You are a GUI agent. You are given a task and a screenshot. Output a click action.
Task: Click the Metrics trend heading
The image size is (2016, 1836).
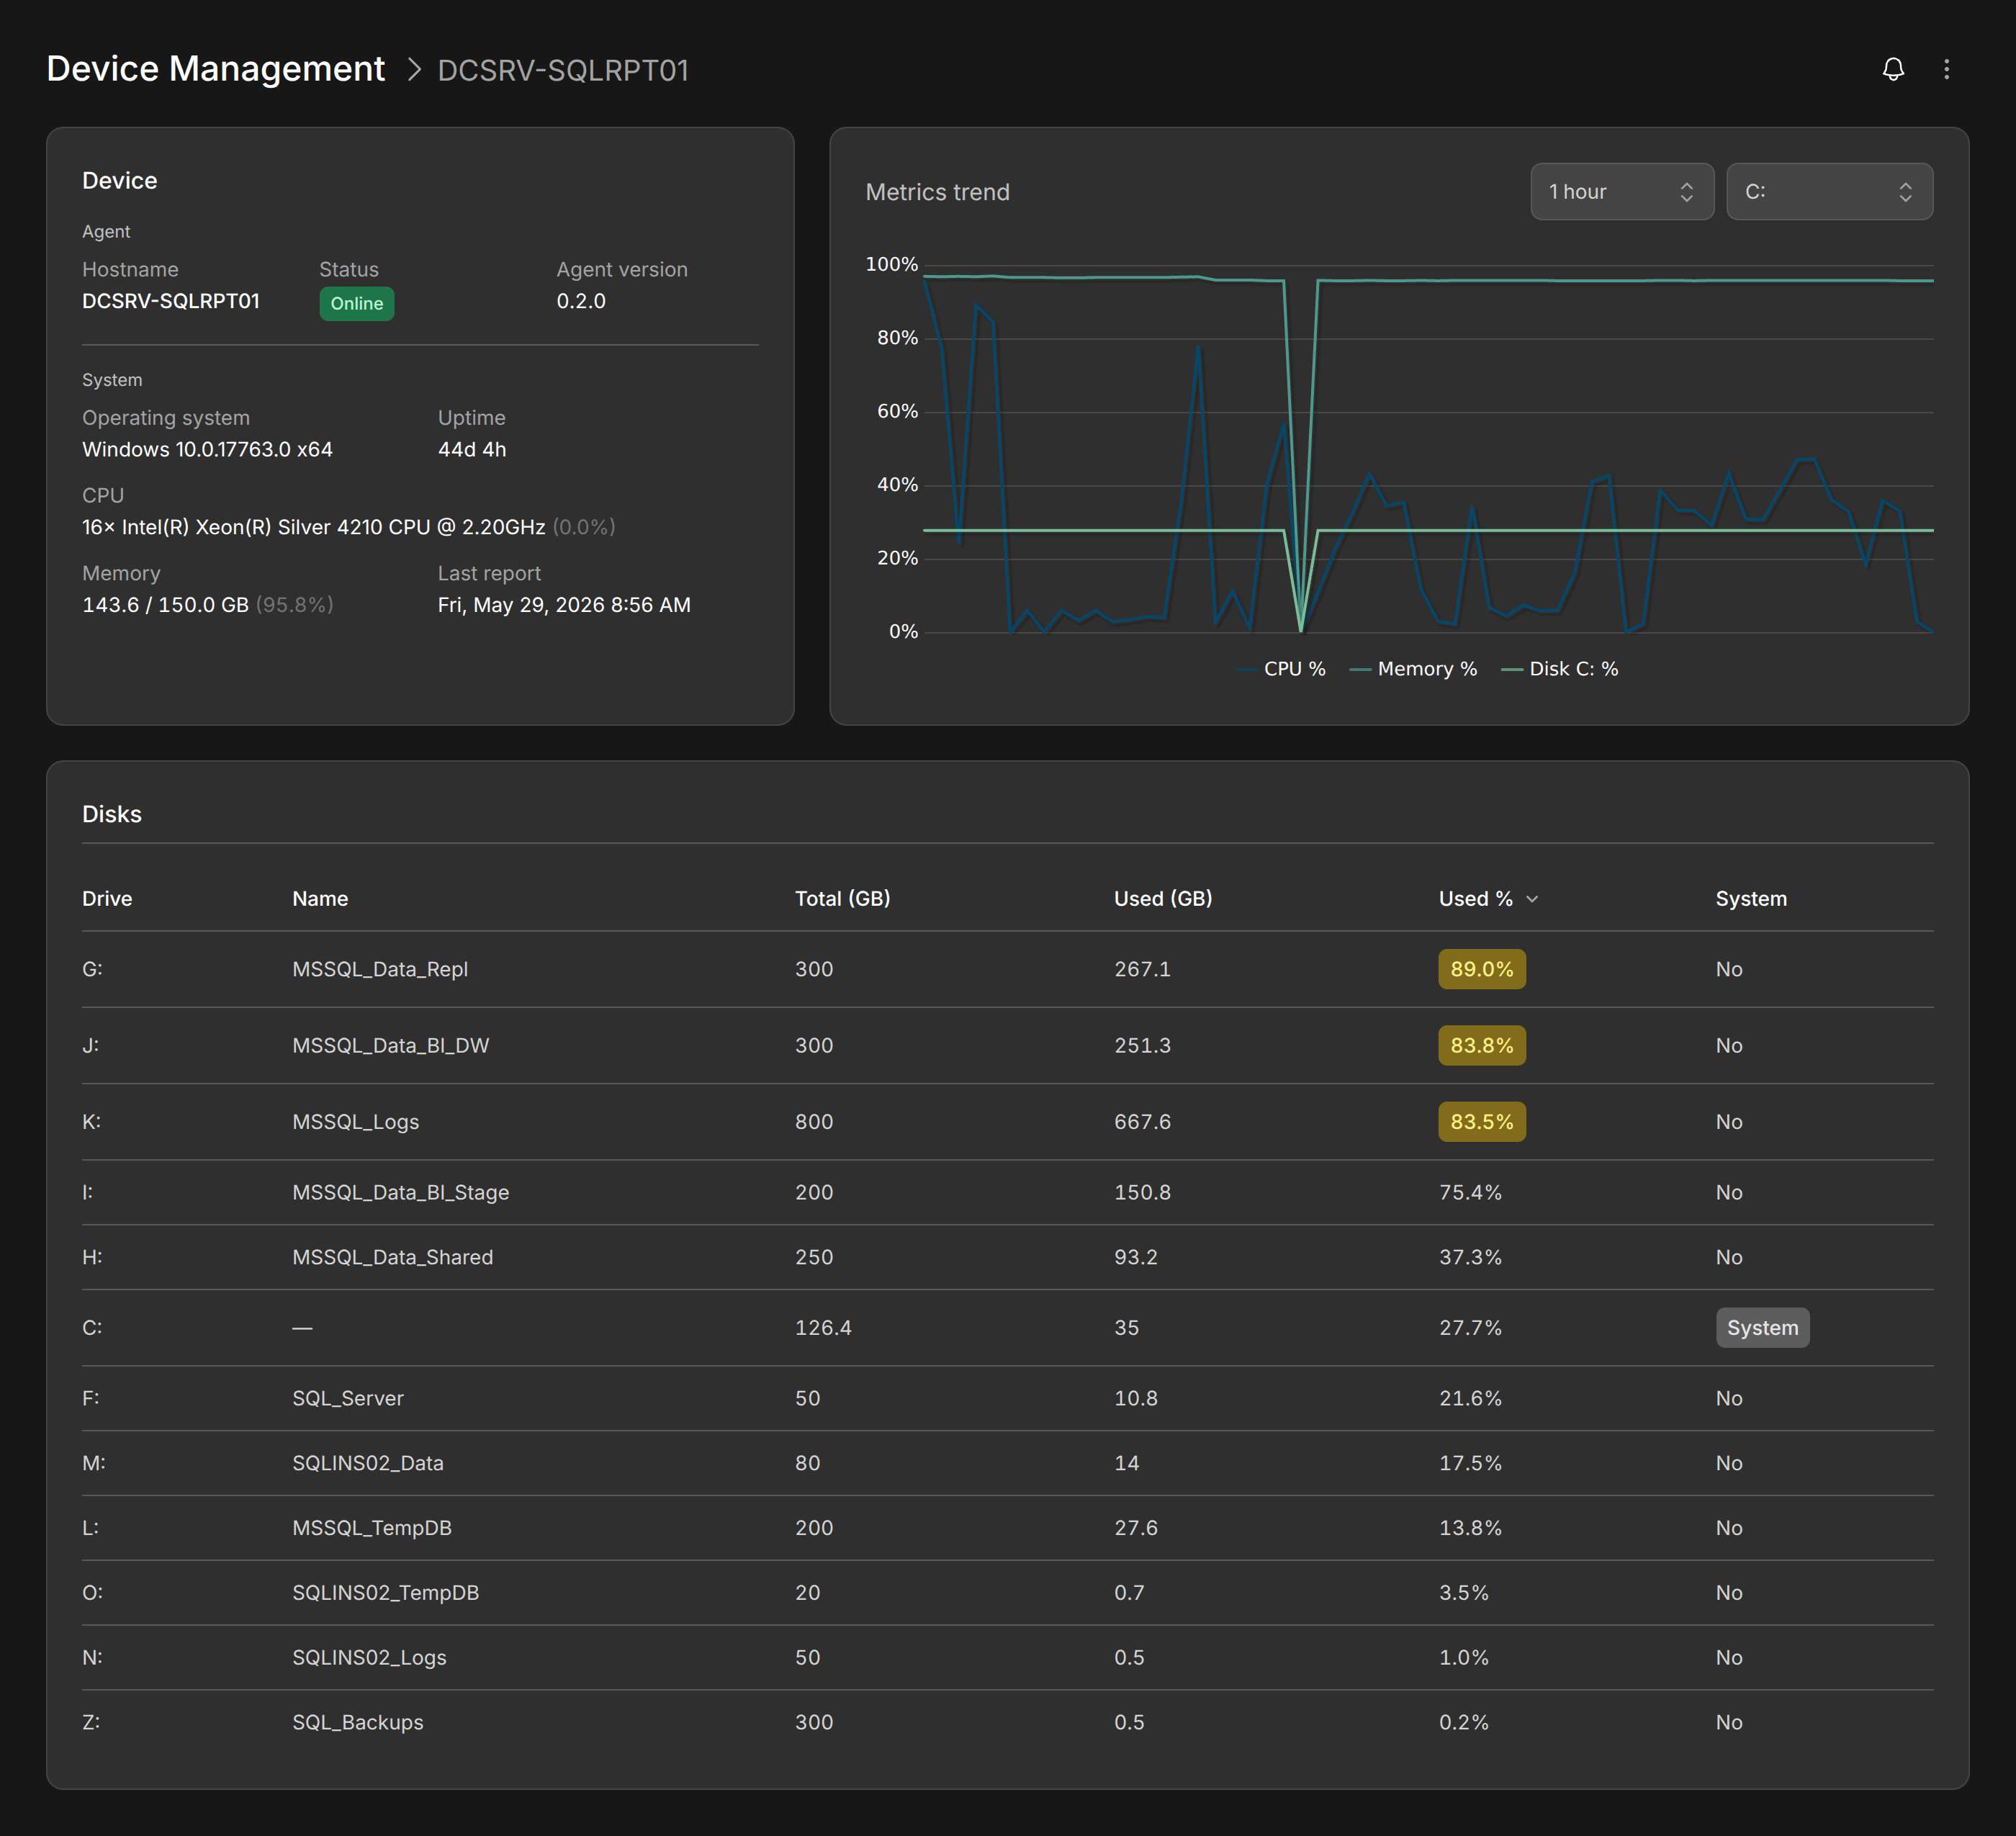[x=937, y=192]
